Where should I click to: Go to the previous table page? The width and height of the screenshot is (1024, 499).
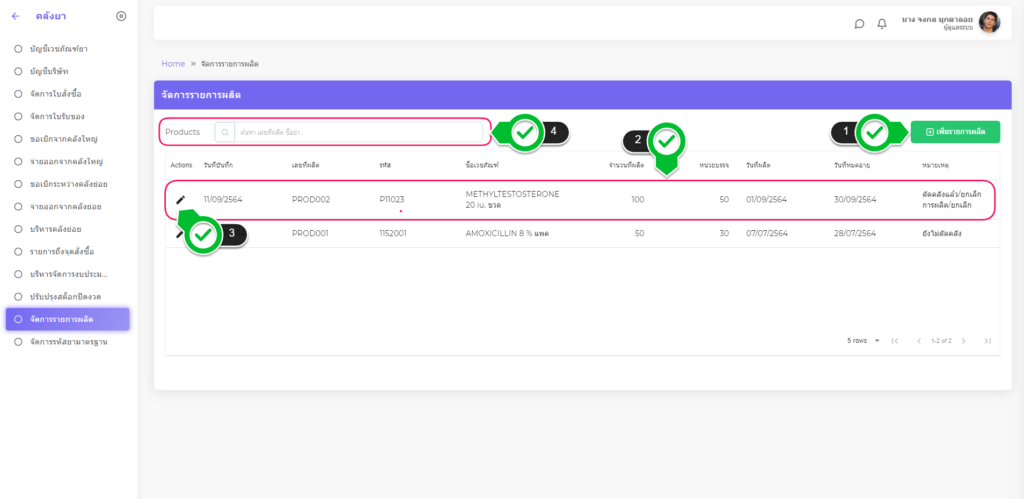[918, 341]
